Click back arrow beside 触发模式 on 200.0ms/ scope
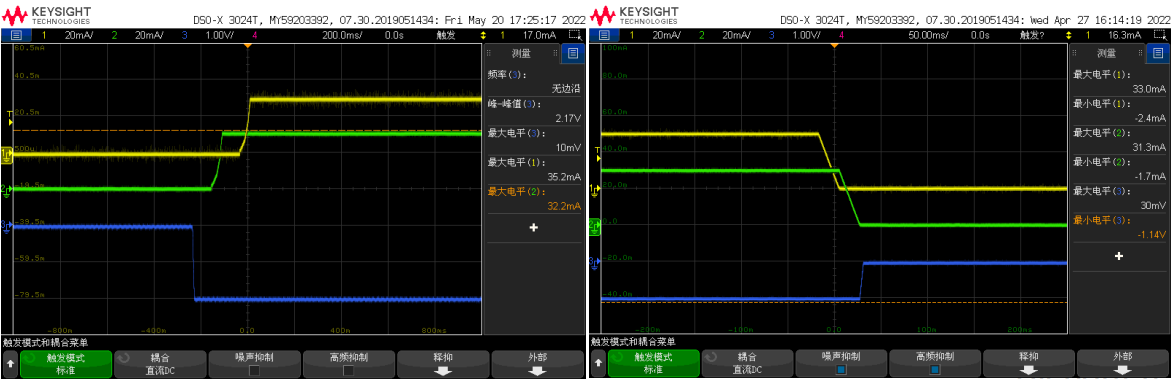This screenshot has height=379, width=1171. tap(10, 363)
